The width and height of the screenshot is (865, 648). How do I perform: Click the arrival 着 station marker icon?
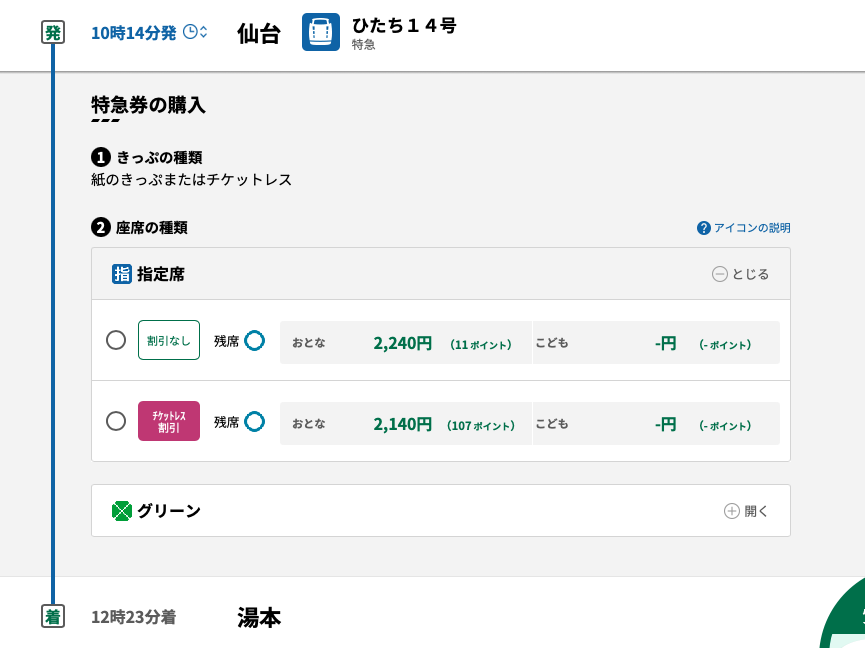click(53, 617)
